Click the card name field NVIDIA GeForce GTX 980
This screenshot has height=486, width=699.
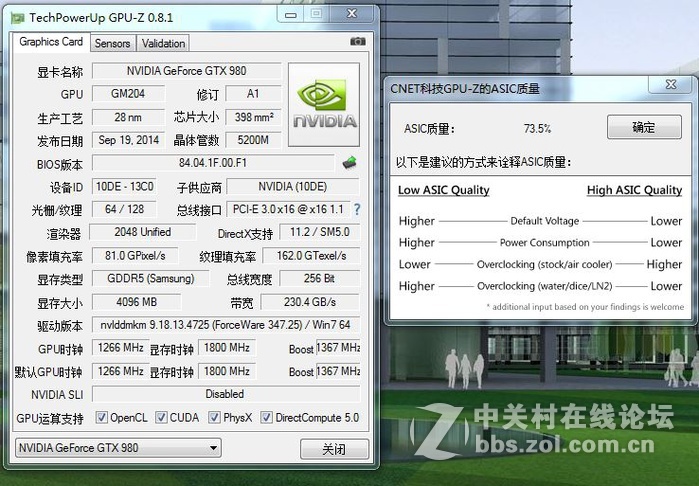tap(187, 71)
